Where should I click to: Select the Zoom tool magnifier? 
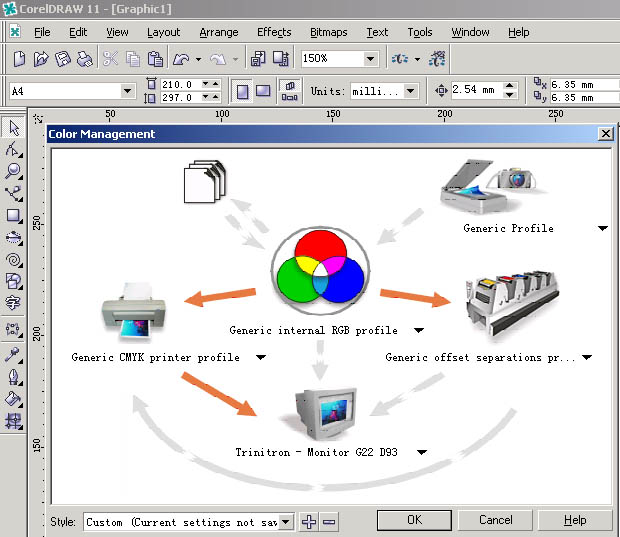(x=14, y=171)
